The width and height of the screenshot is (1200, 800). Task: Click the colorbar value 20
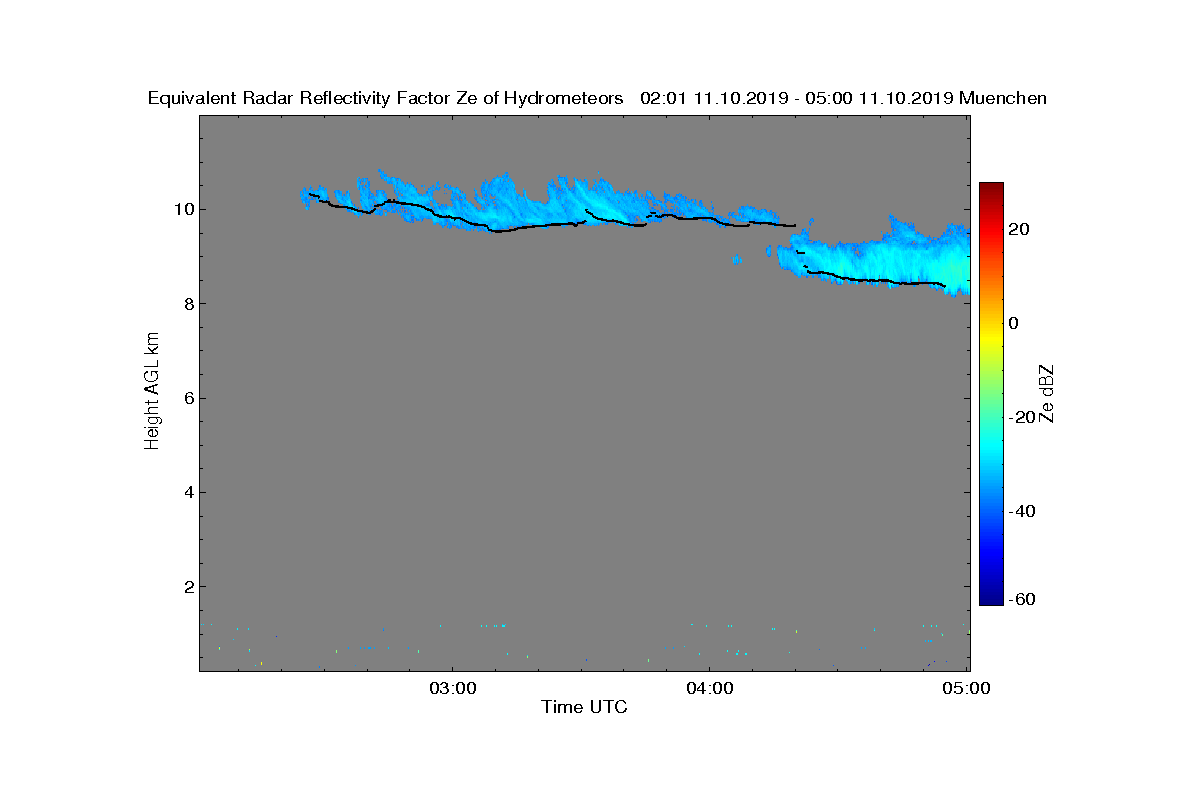click(x=1020, y=229)
